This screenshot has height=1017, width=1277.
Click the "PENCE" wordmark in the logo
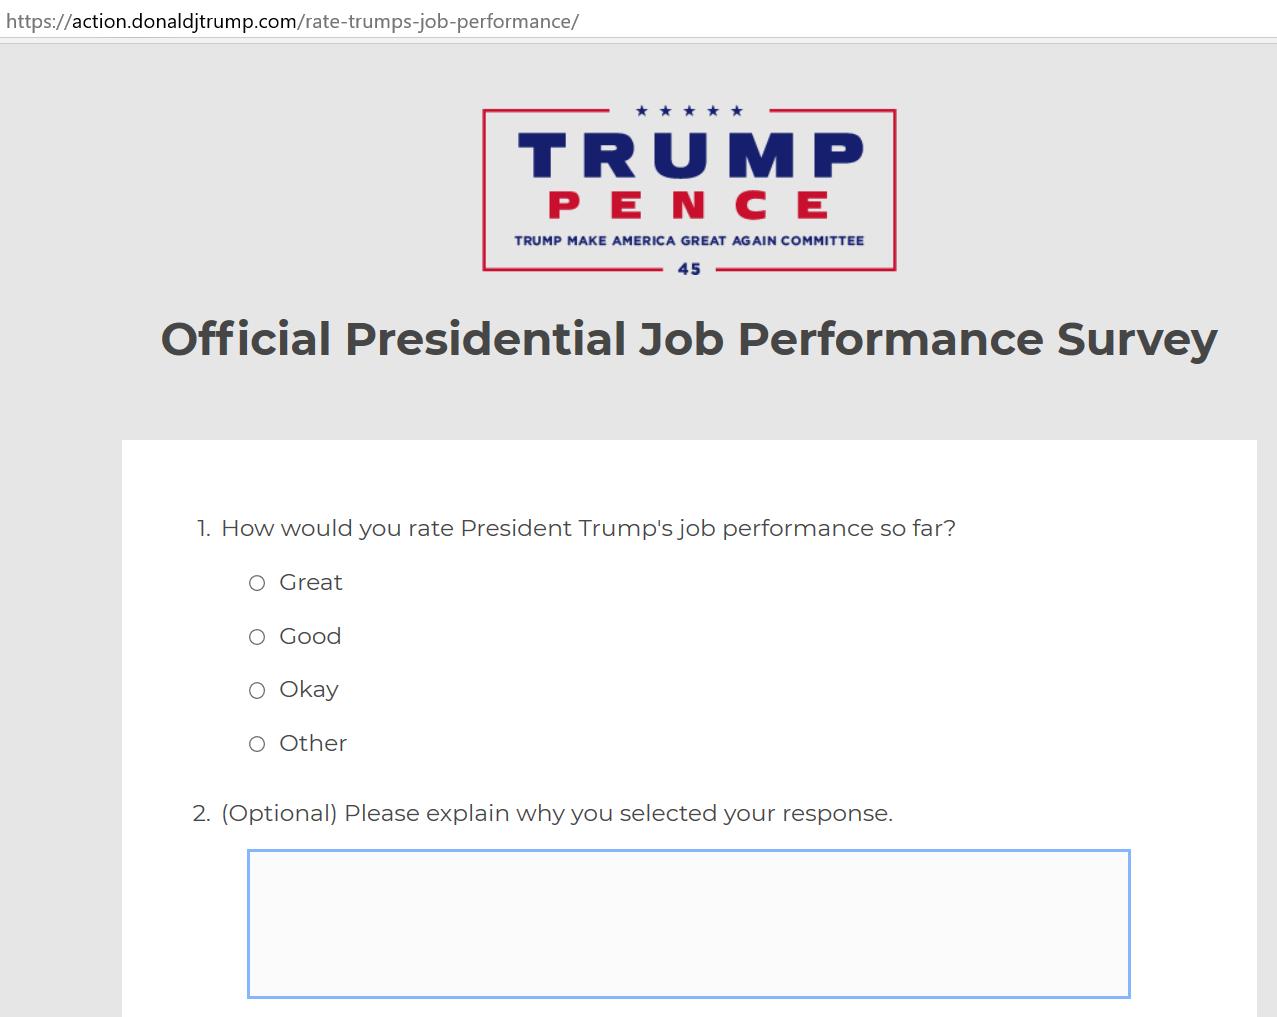[688, 205]
